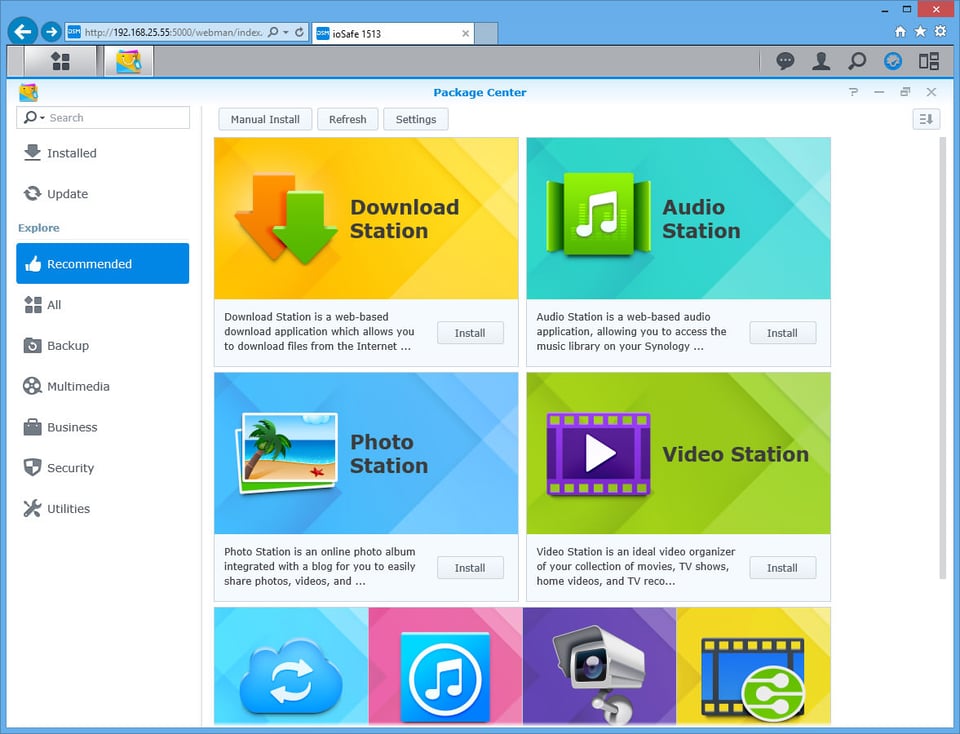Maximize the Package Center window
The image size is (960, 734).
905,92
